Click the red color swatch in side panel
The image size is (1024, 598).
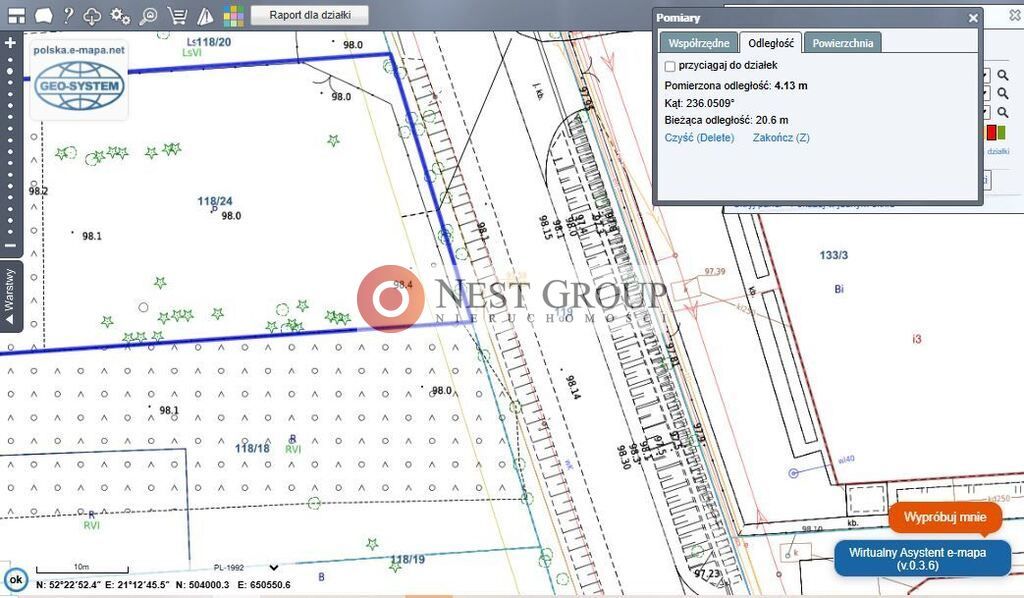click(x=991, y=133)
